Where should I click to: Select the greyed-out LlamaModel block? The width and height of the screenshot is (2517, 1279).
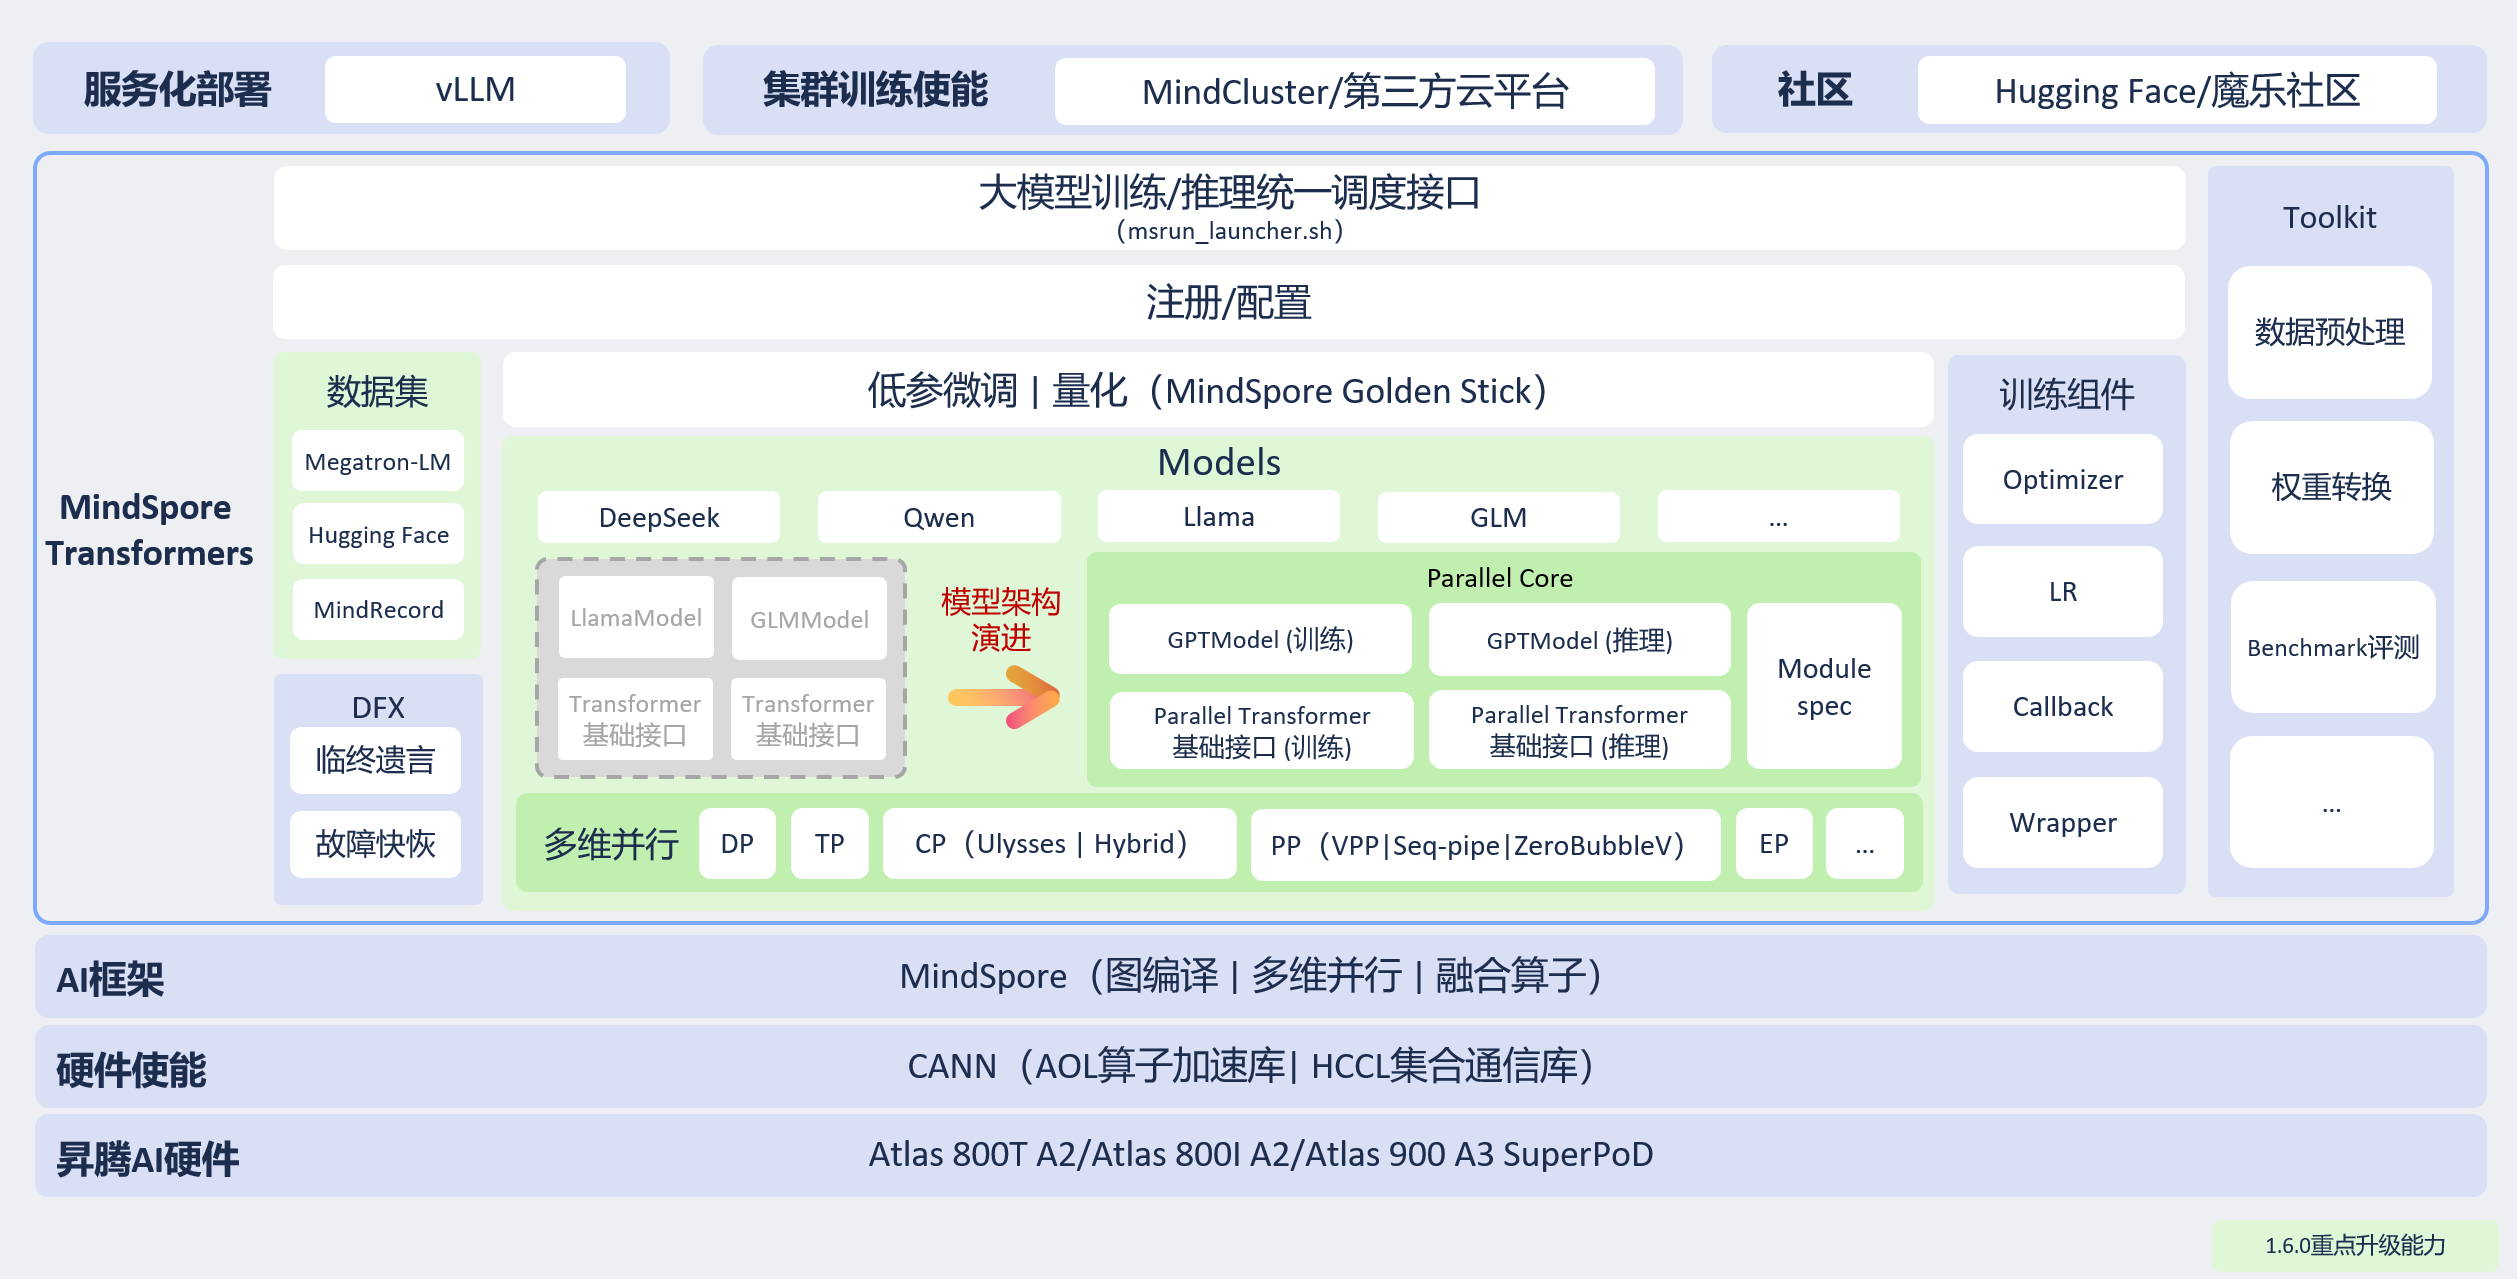tap(636, 618)
